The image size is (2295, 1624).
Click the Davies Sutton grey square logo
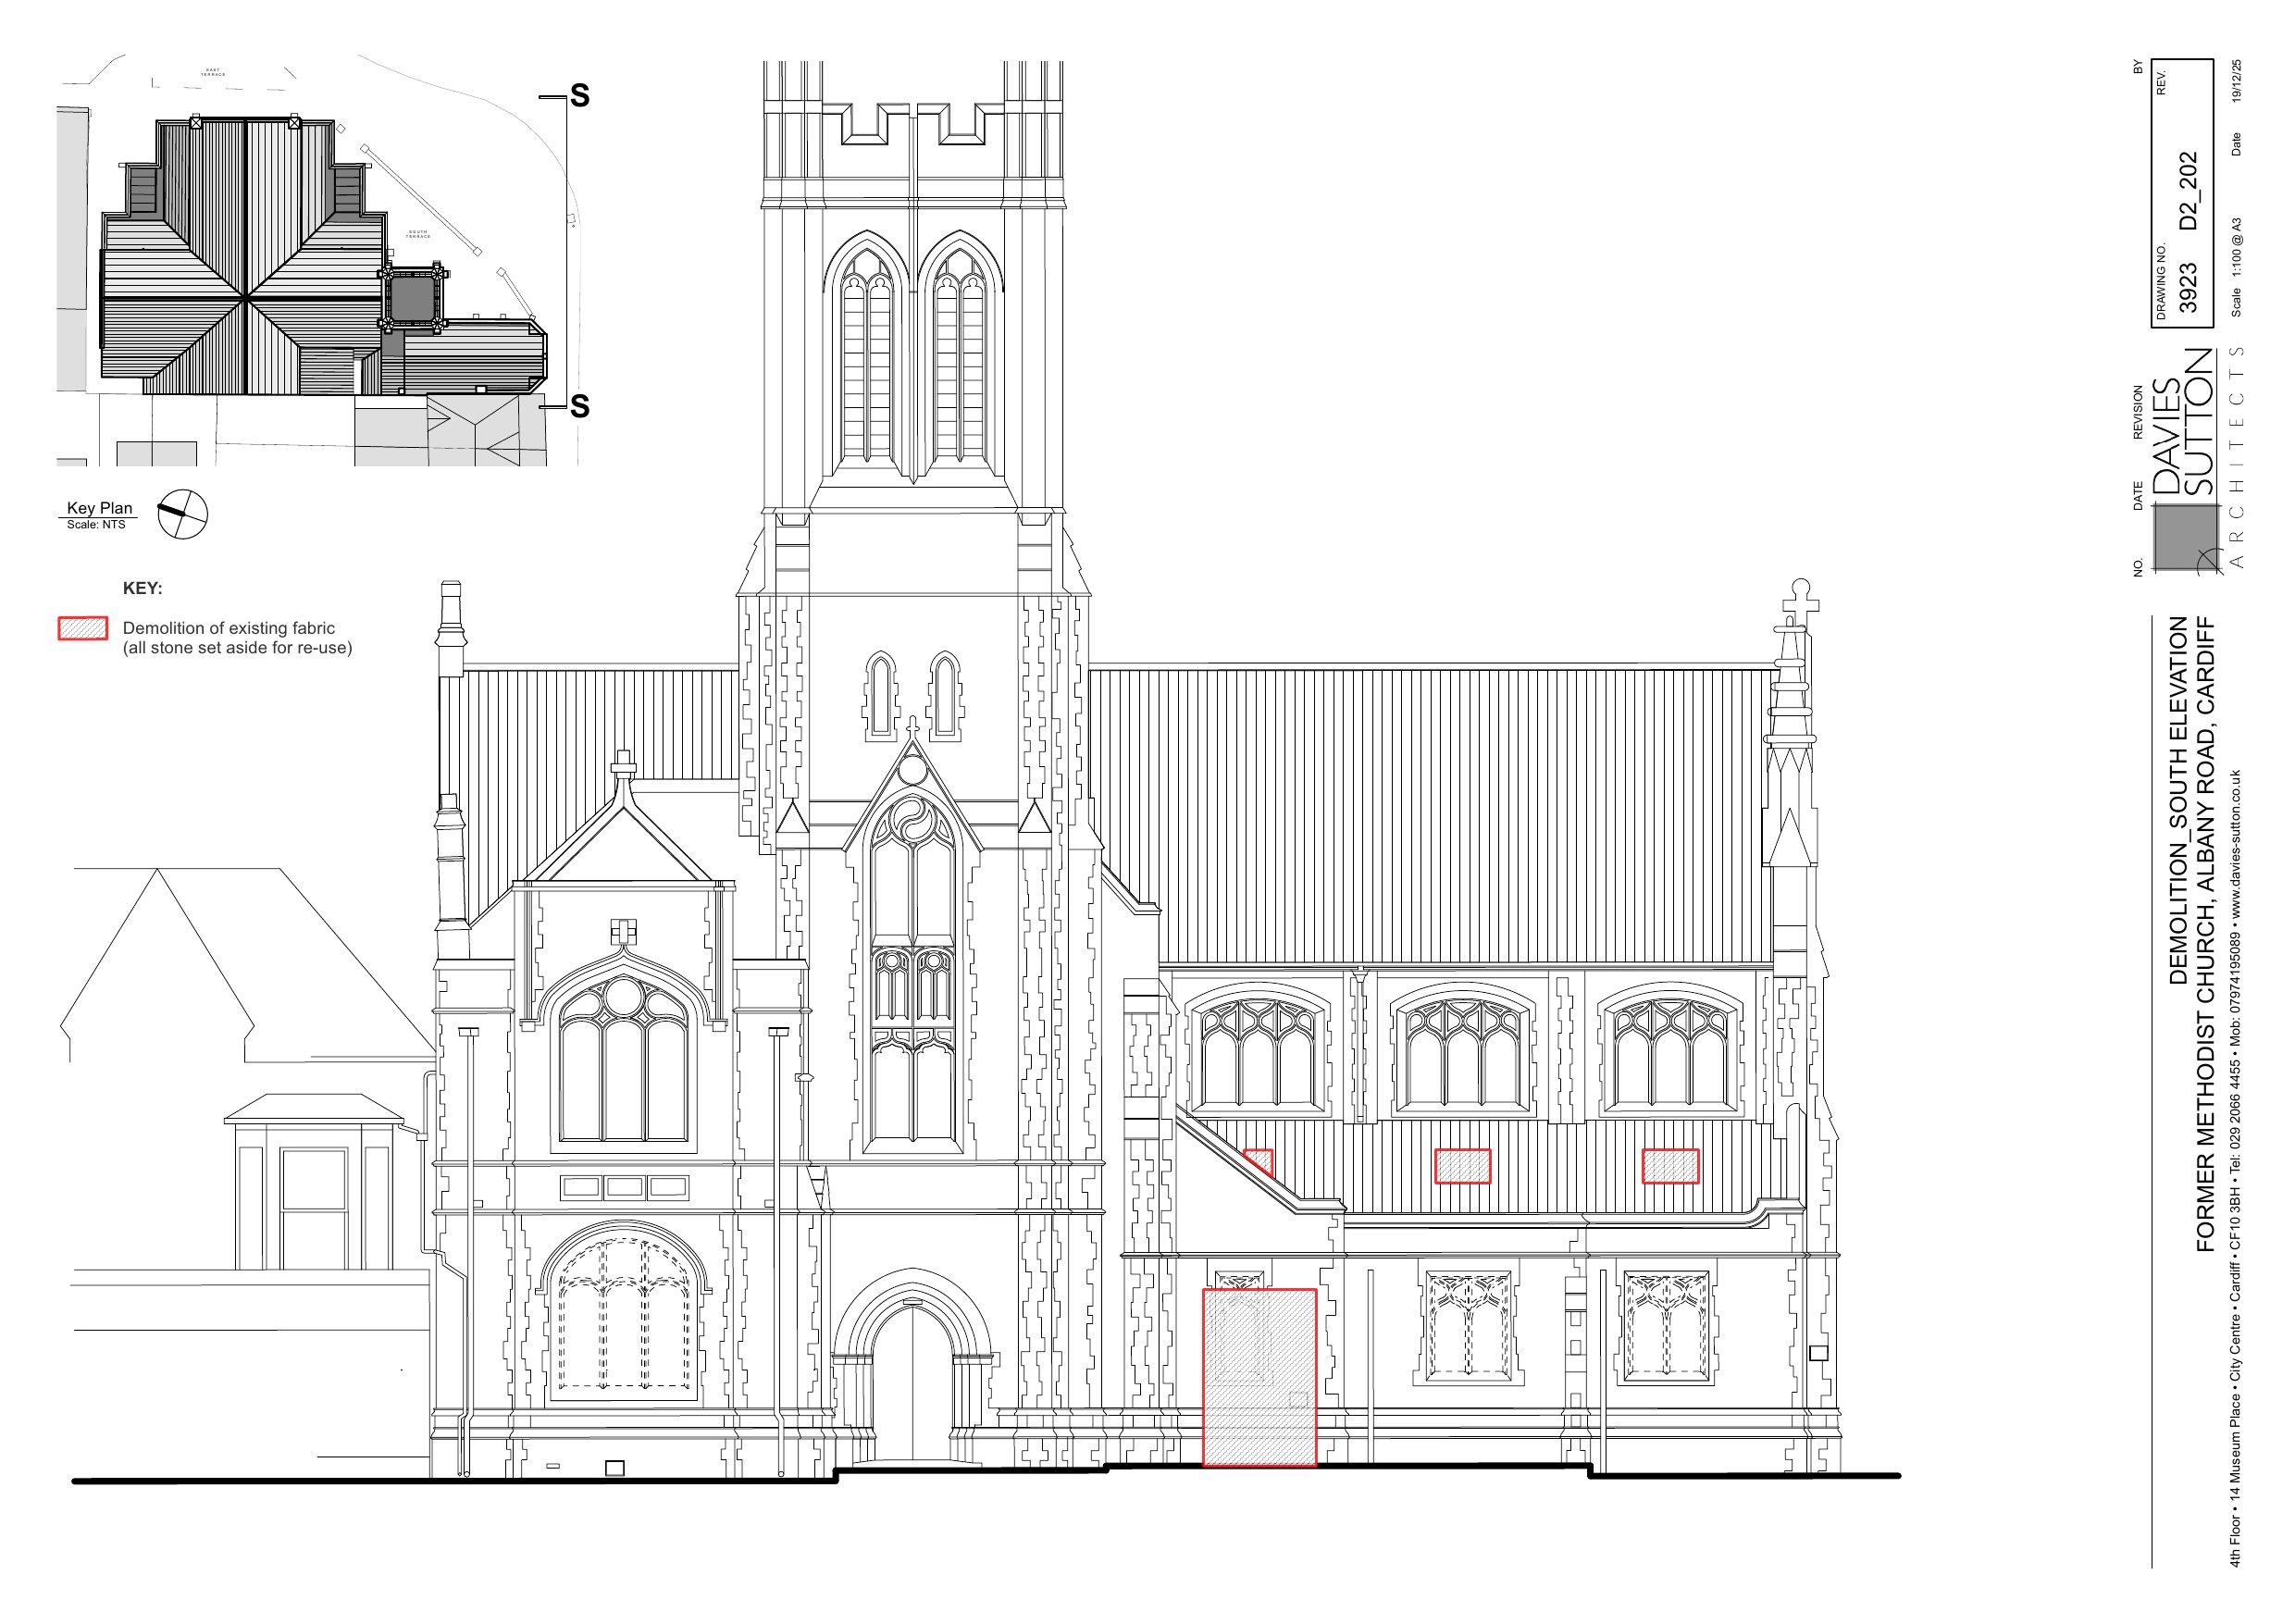point(2185,537)
